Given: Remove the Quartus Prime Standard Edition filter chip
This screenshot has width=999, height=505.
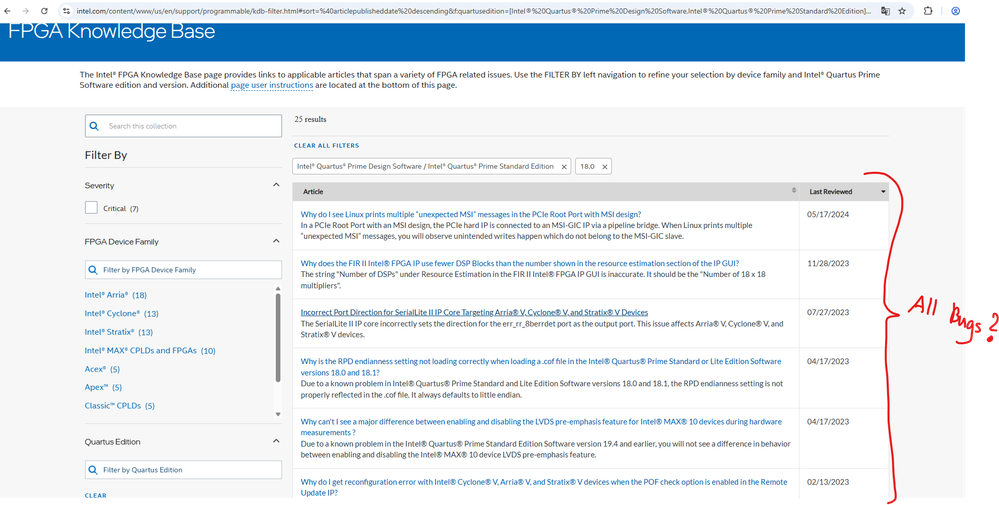Looking at the screenshot, I should pyautogui.click(x=564, y=167).
